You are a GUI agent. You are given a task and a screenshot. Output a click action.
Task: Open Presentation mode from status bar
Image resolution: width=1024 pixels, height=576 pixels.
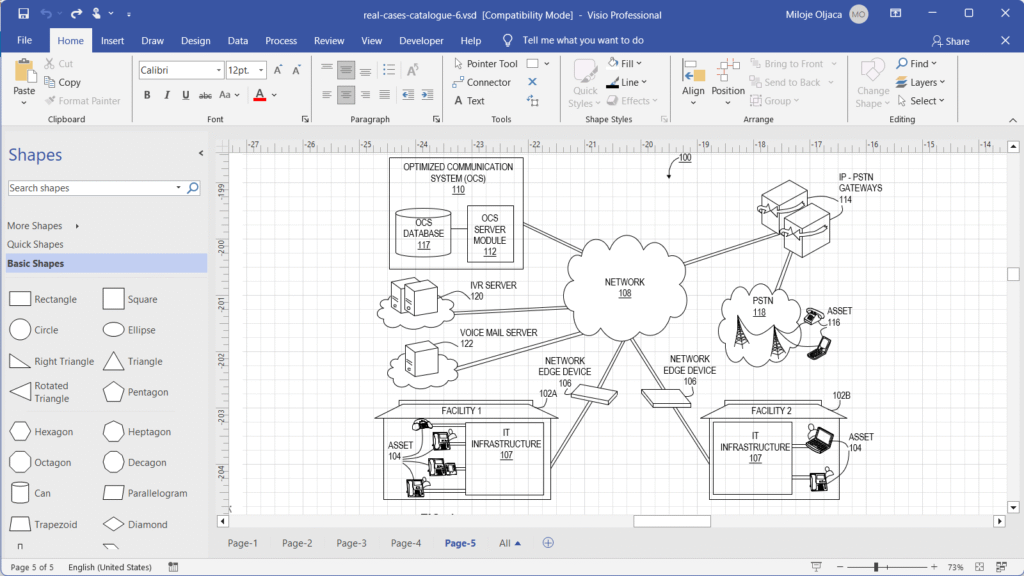[x=817, y=567]
